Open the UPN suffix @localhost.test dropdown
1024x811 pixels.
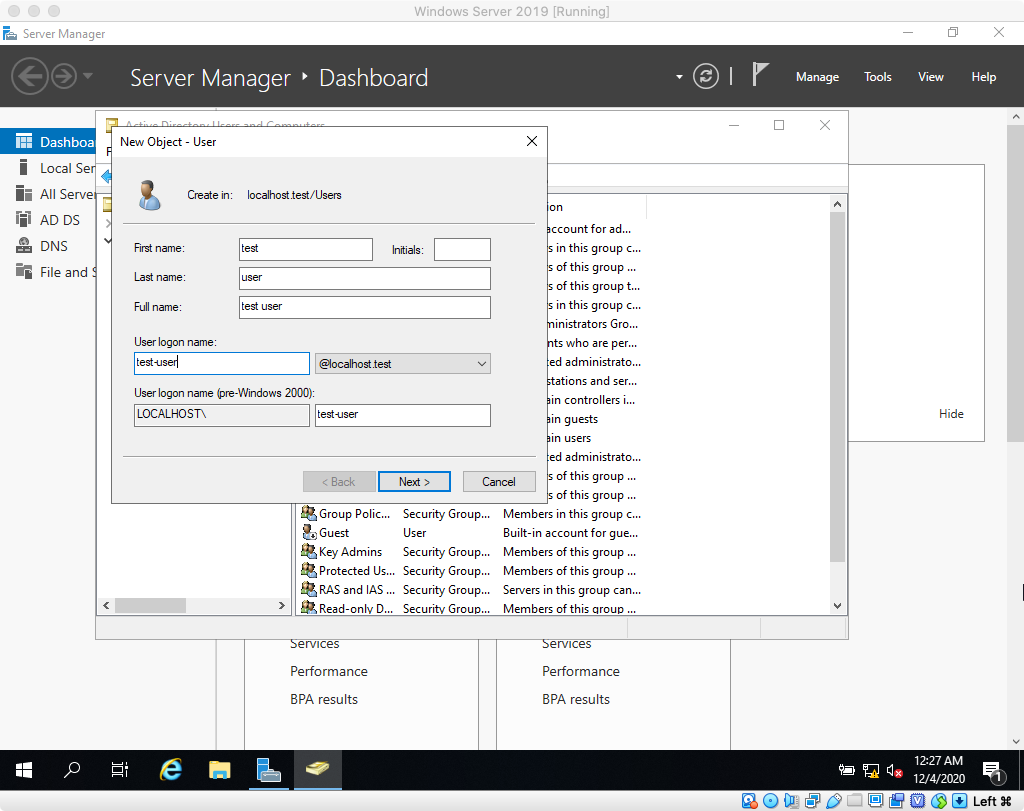click(x=402, y=364)
